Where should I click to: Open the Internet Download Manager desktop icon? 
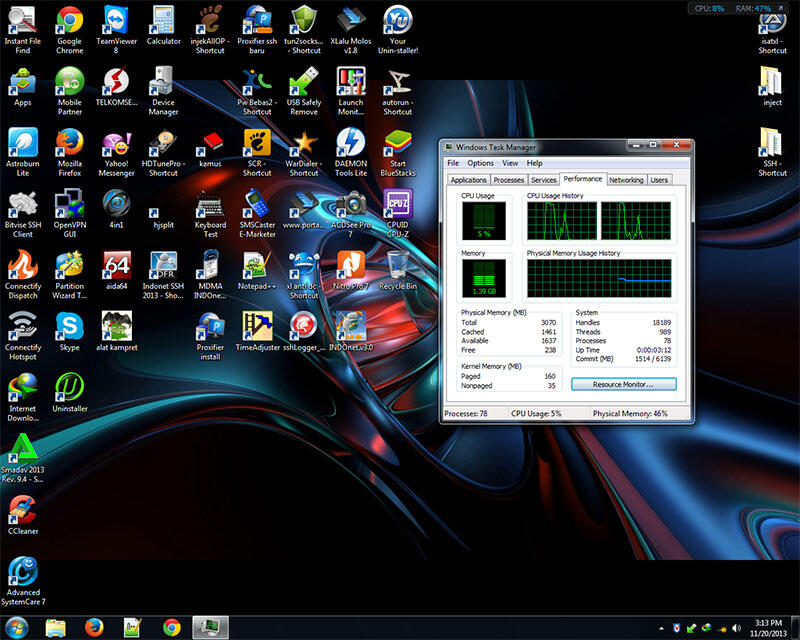click(x=22, y=397)
